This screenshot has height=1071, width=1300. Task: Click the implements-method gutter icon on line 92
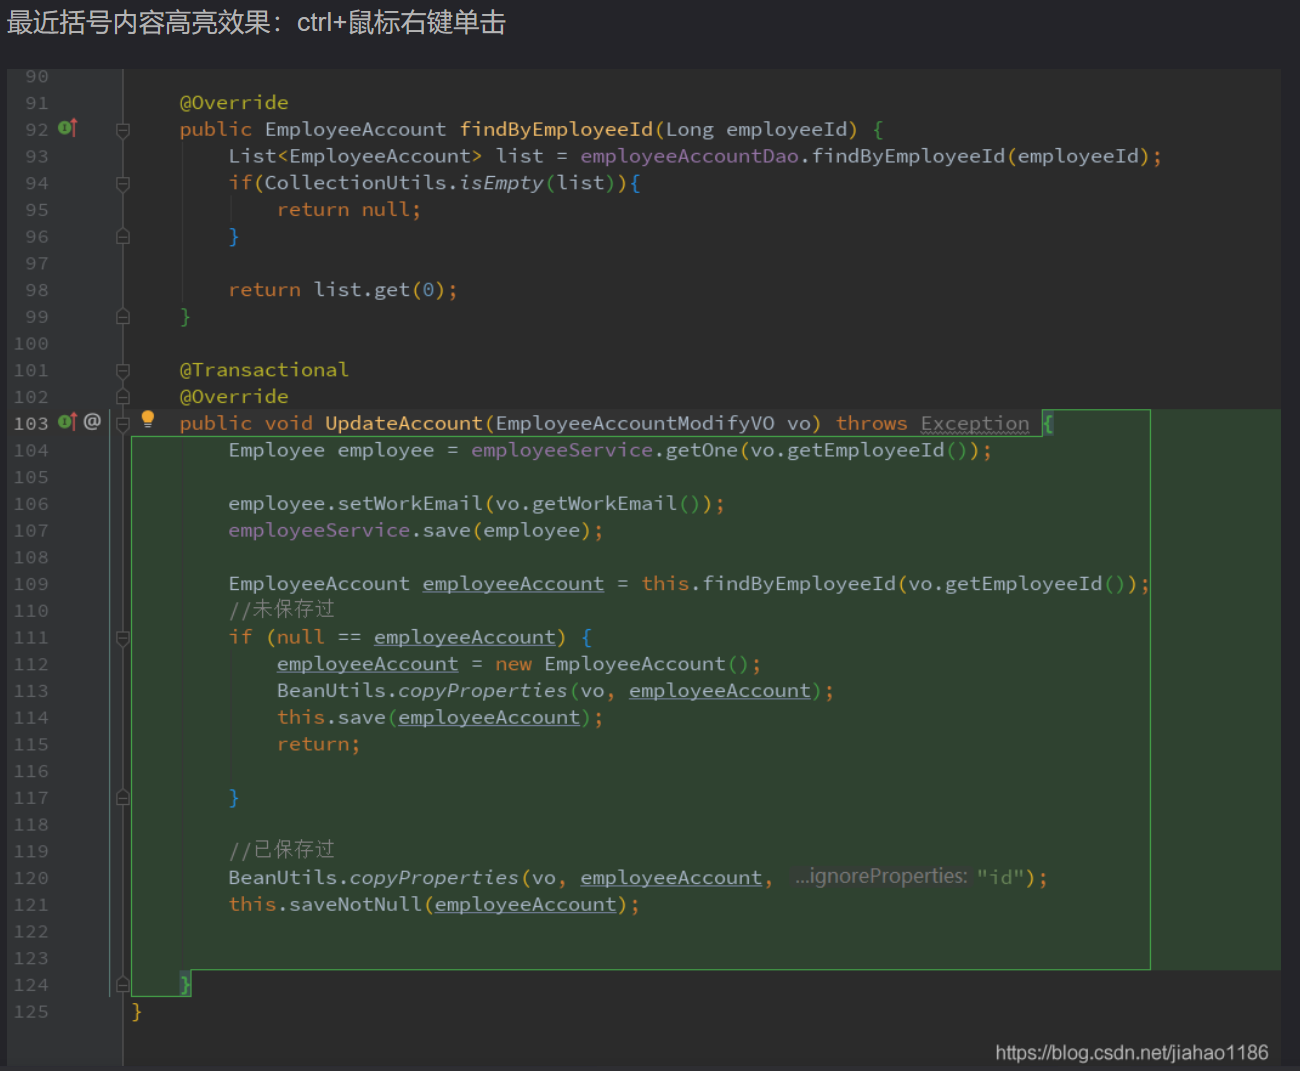(67, 128)
